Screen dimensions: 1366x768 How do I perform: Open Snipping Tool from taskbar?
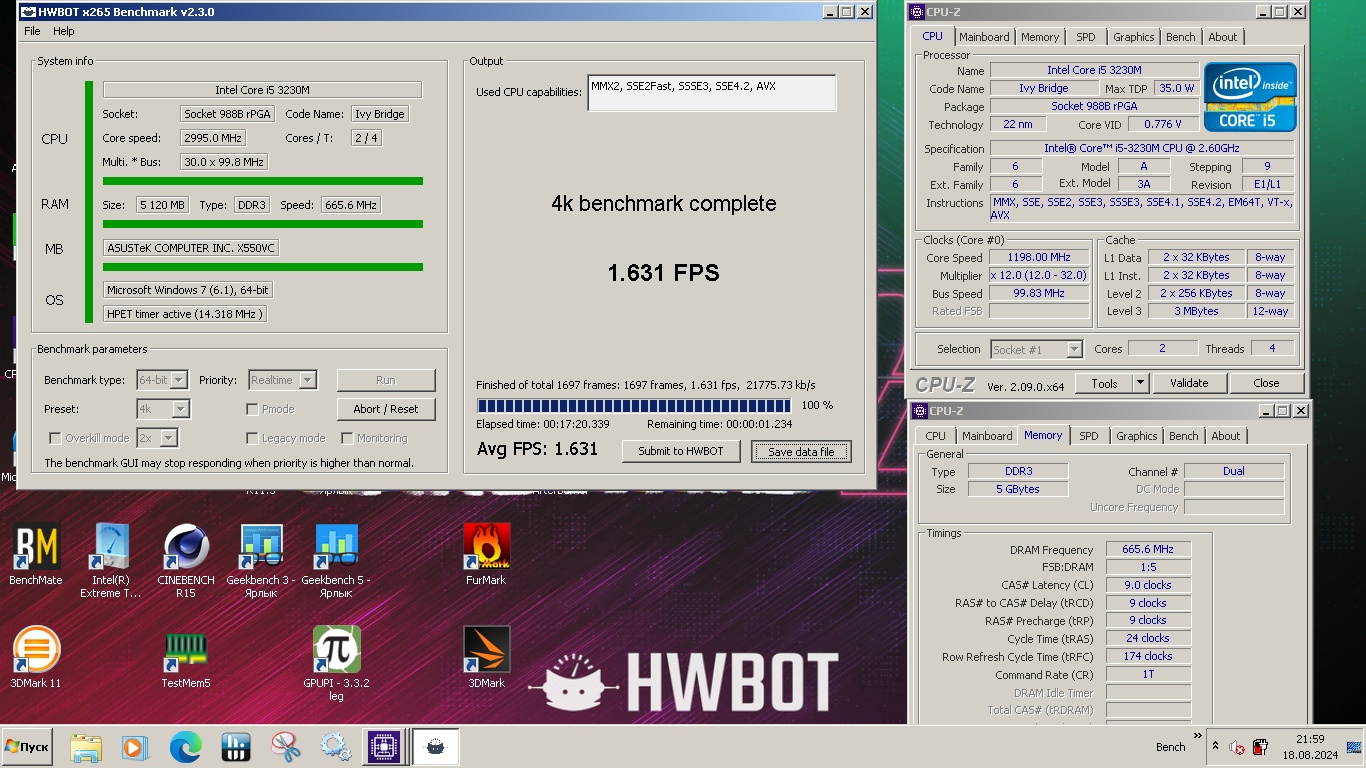(285, 746)
